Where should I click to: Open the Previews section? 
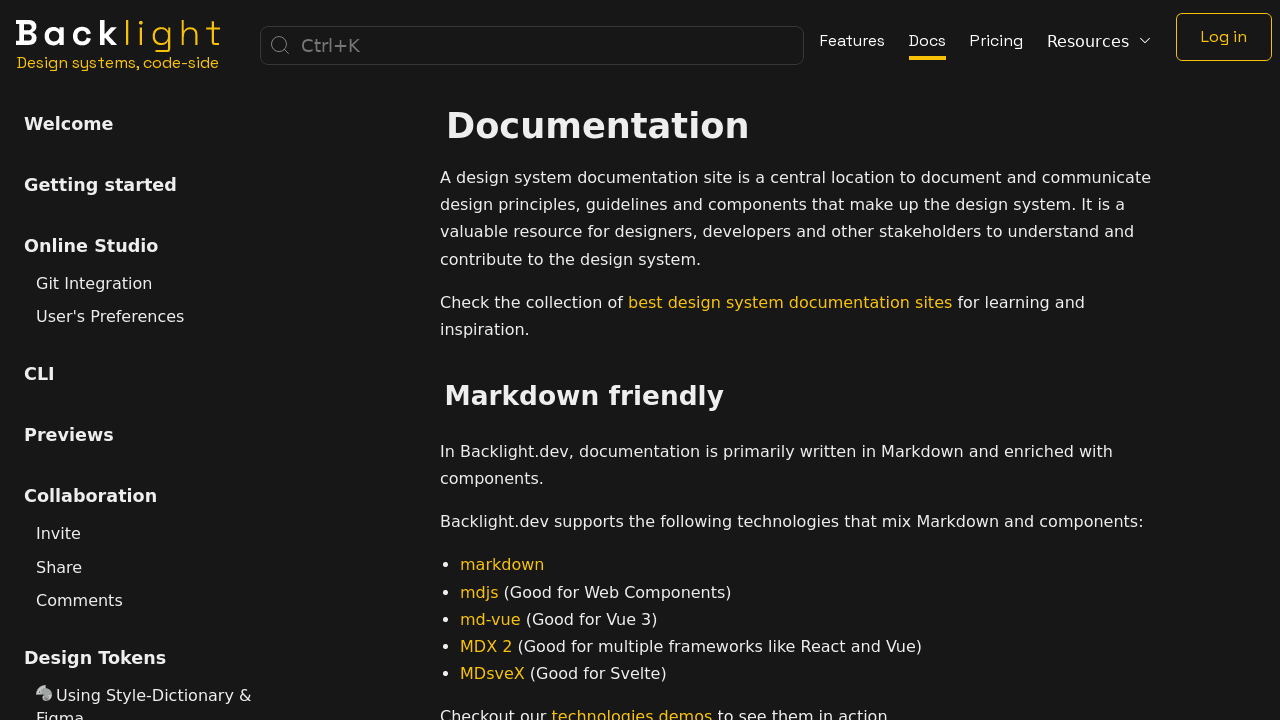click(69, 435)
